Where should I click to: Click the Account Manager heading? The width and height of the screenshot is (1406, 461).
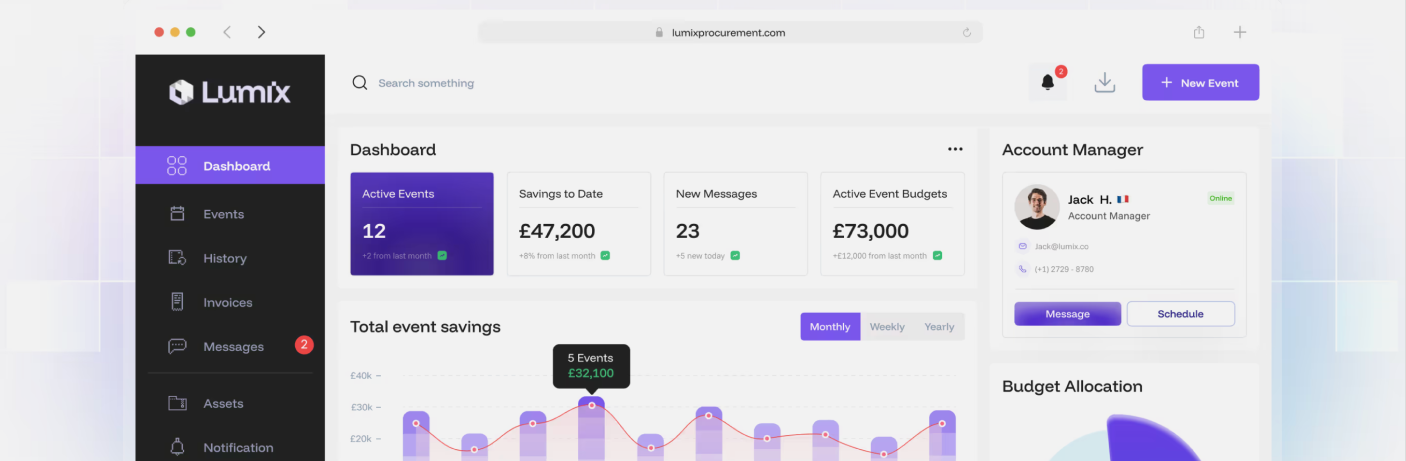[x=1072, y=150]
